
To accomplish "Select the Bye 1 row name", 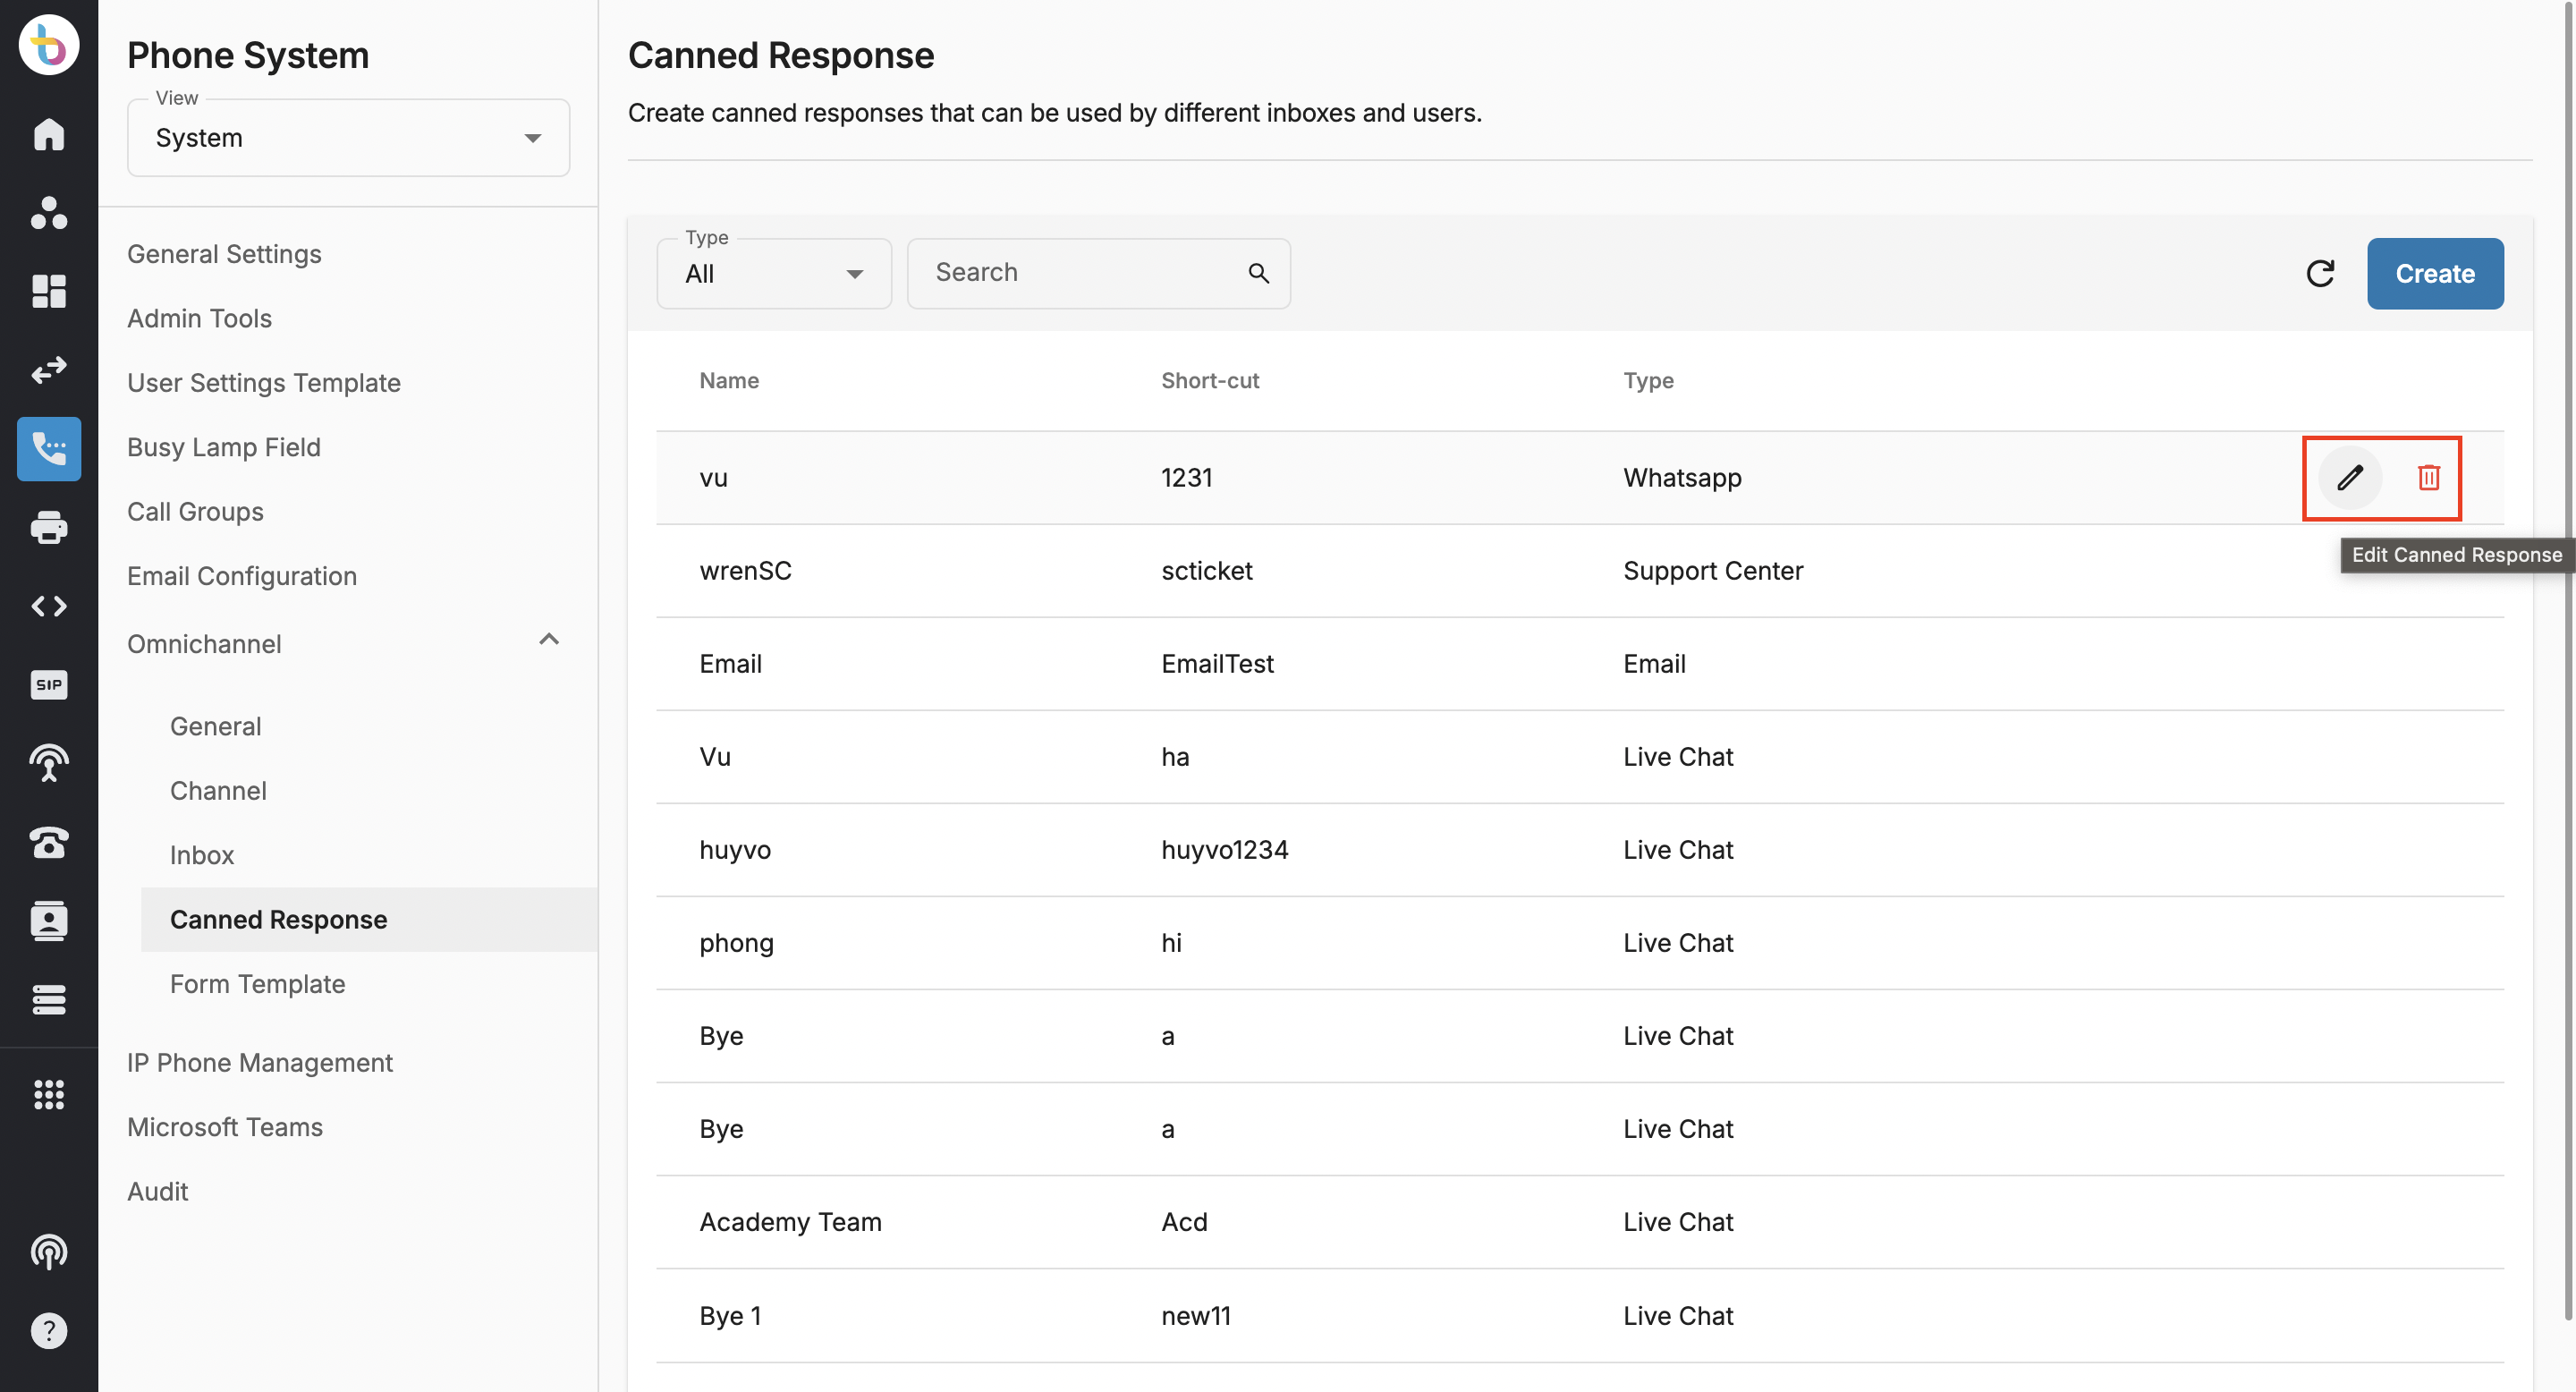I will pos(730,1316).
